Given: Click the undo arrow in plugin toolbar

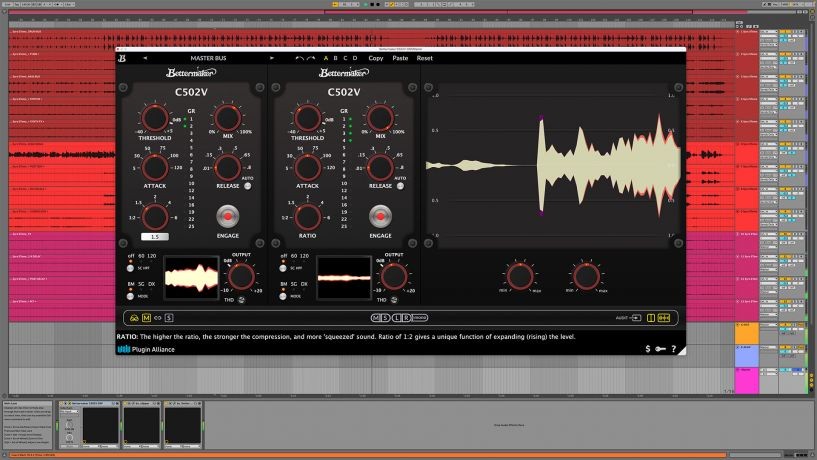Looking at the screenshot, I should (x=298, y=58).
